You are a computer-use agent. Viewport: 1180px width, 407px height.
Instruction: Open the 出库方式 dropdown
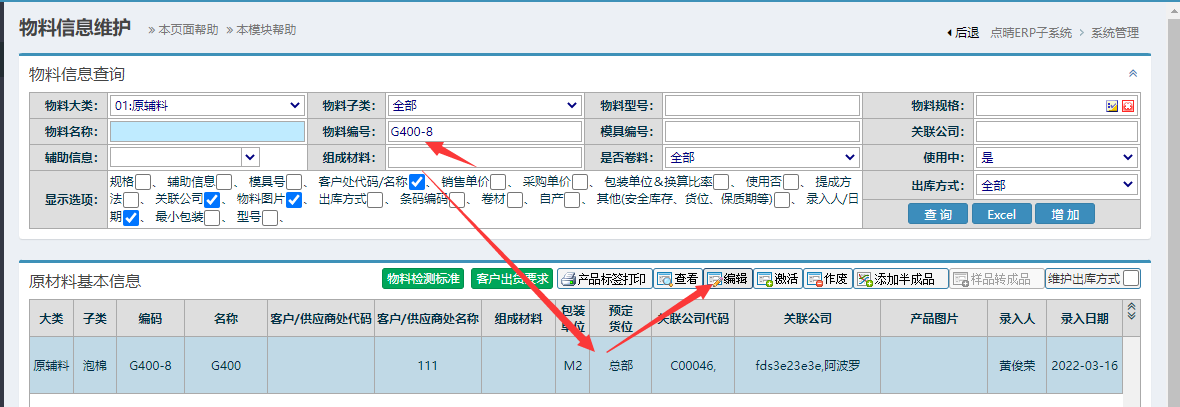click(1057, 185)
